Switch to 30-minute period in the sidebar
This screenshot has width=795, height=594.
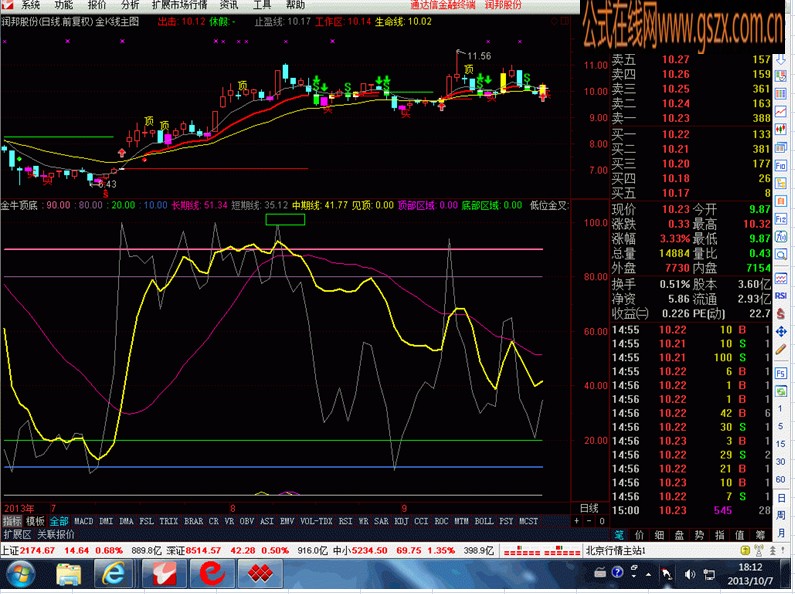click(x=781, y=462)
